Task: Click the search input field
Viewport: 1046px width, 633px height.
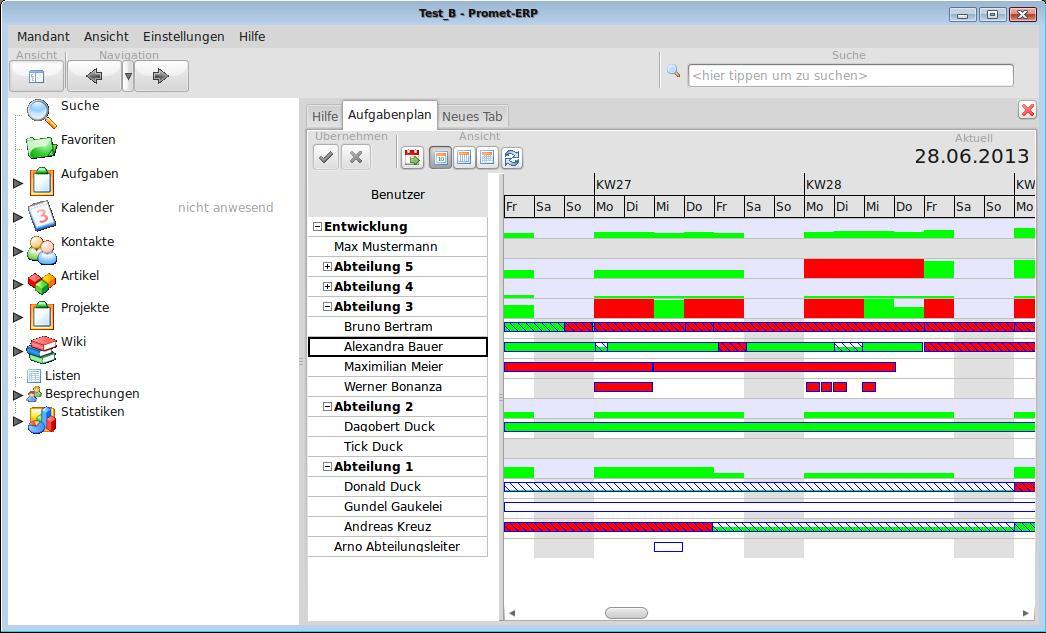Action: pos(851,75)
